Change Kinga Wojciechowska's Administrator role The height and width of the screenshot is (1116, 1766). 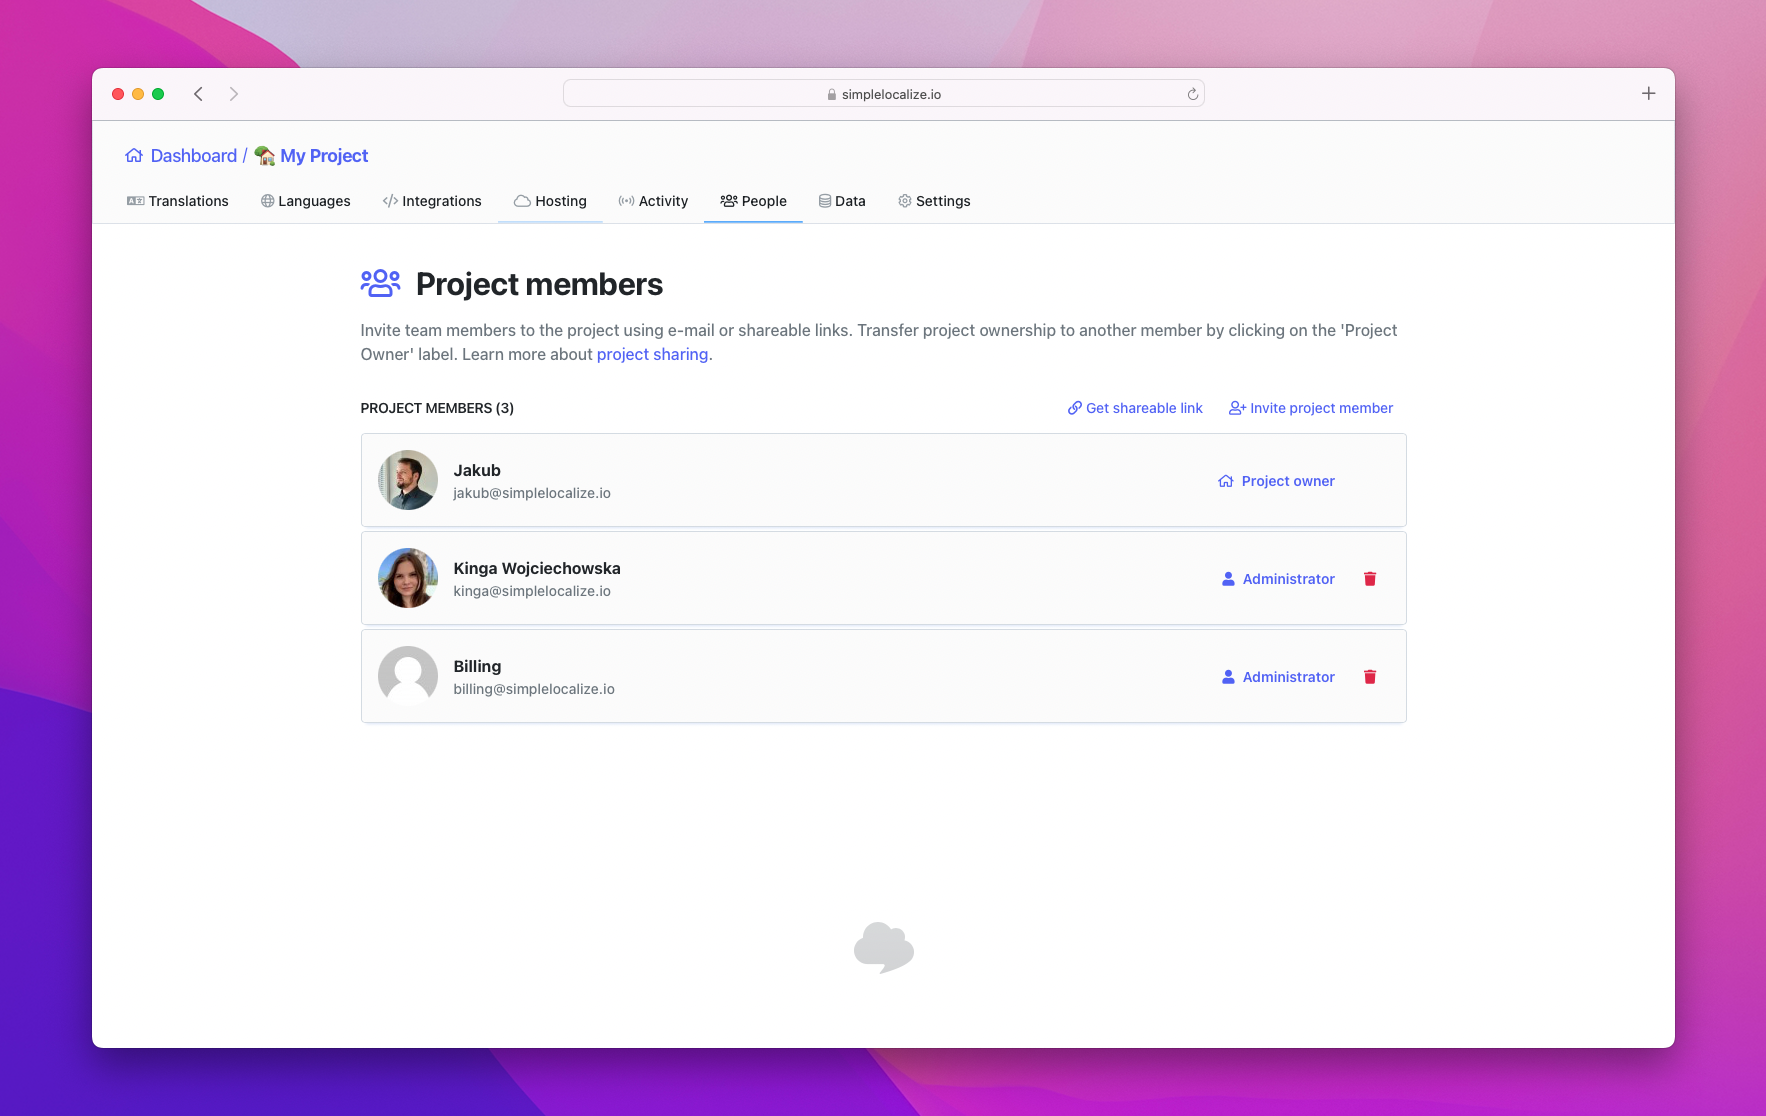click(x=1278, y=579)
